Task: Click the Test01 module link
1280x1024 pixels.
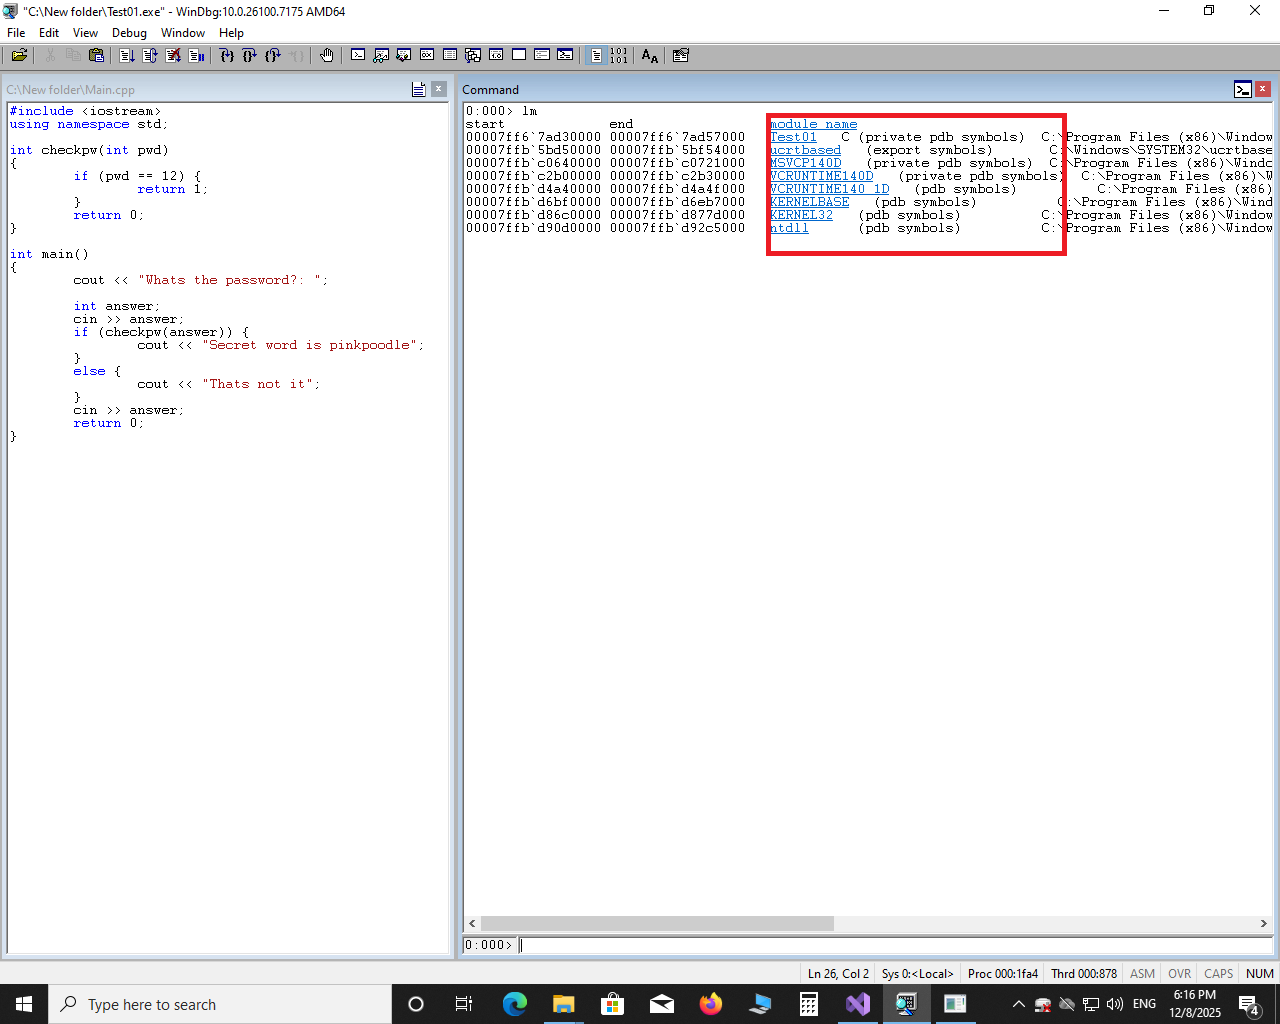Action: pos(793,137)
